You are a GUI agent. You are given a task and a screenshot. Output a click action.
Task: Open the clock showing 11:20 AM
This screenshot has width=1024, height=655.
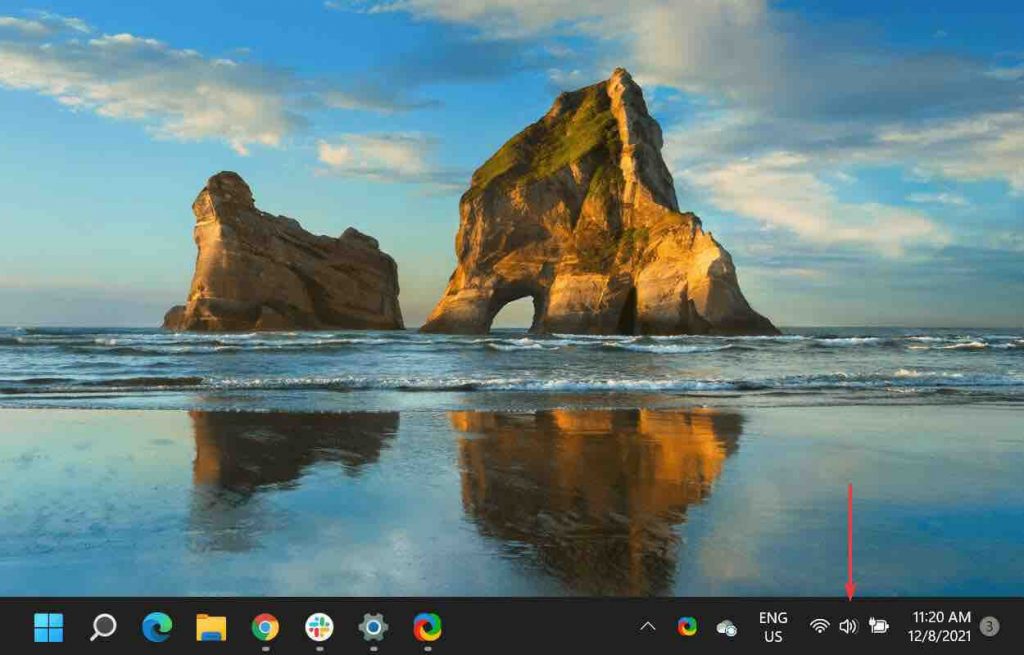(940, 627)
